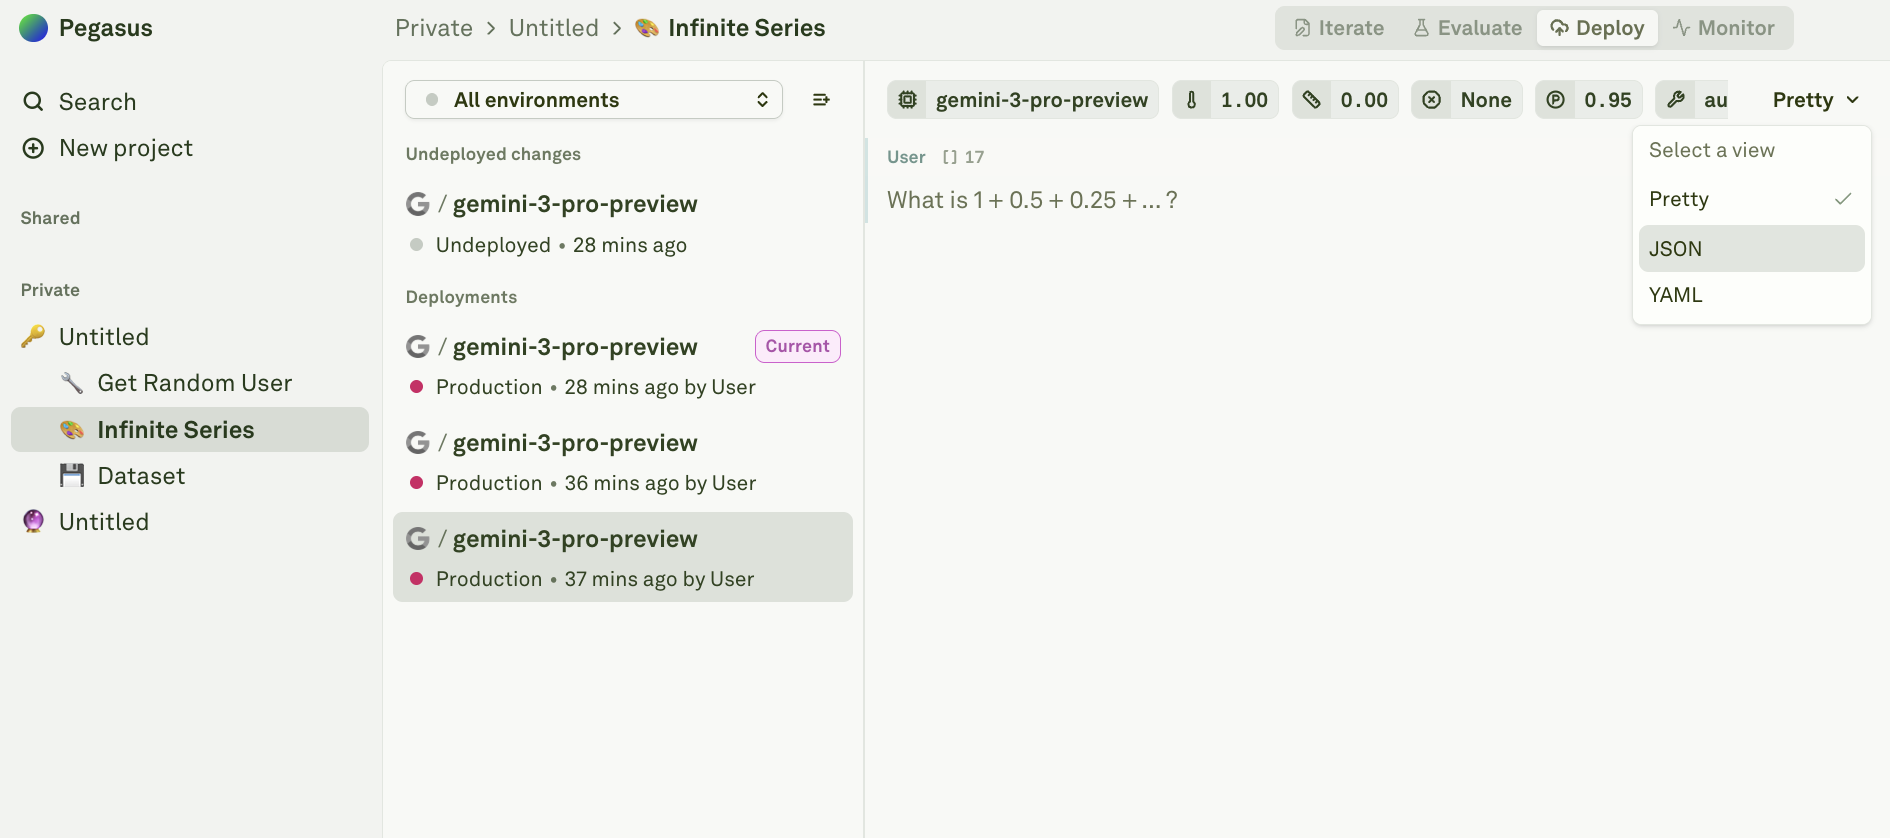Viewport: 1890px width, 838px height.
Task: Choose YAML in the view menu
Action: 1751,295
